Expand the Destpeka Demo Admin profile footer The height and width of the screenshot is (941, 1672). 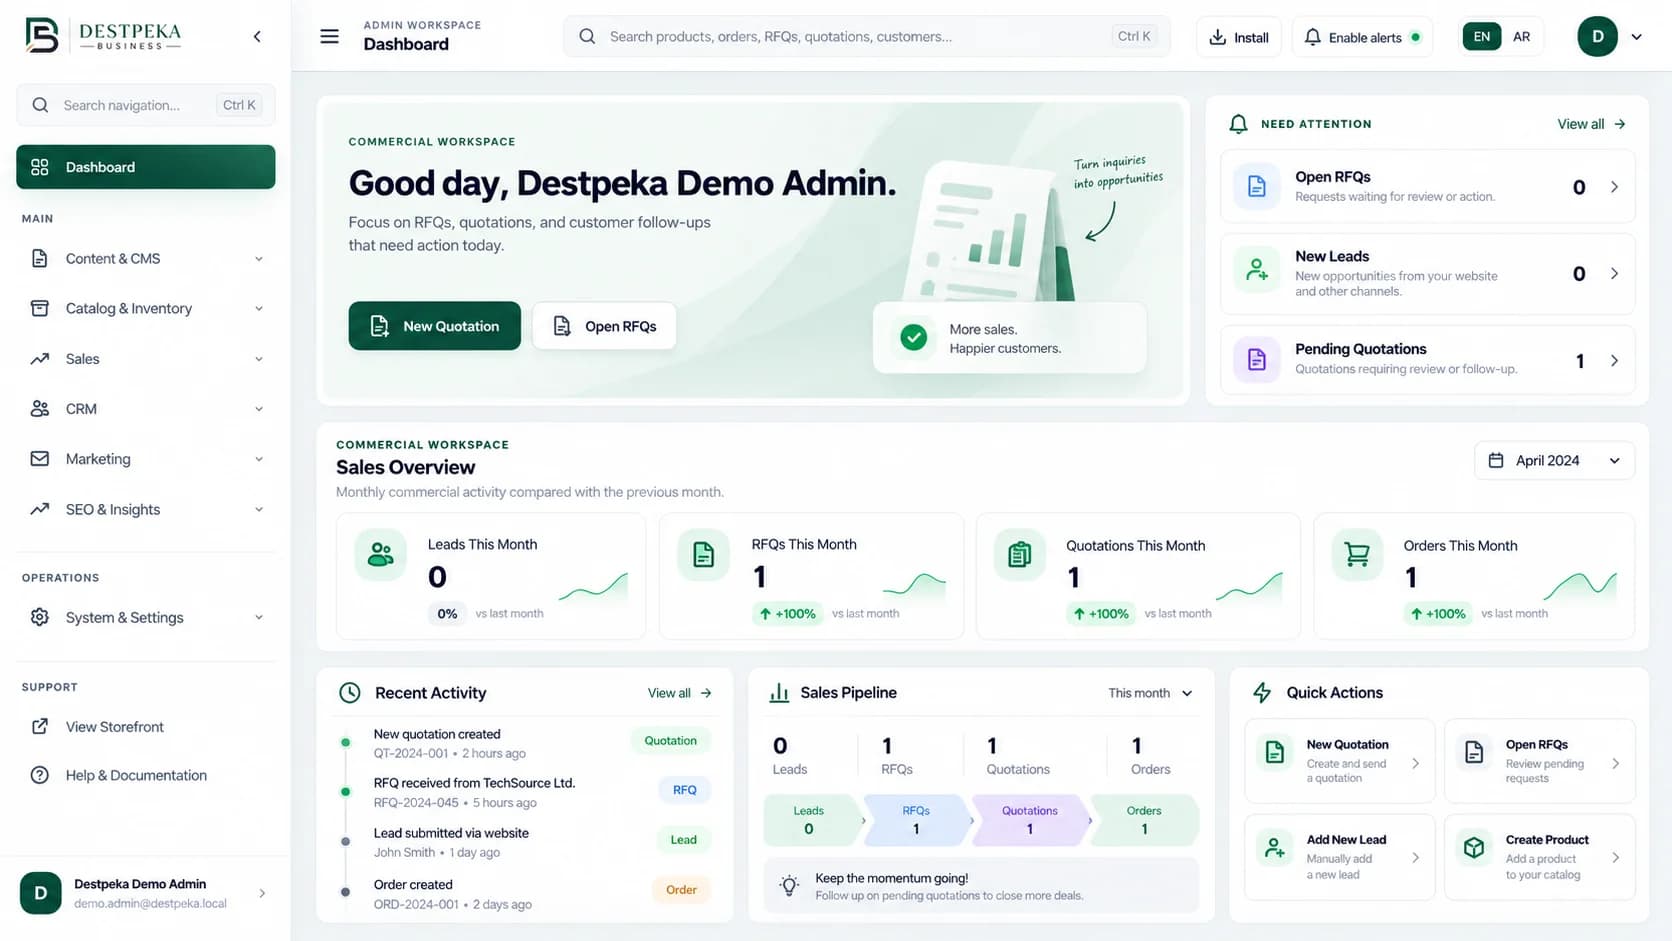point(145,893)
